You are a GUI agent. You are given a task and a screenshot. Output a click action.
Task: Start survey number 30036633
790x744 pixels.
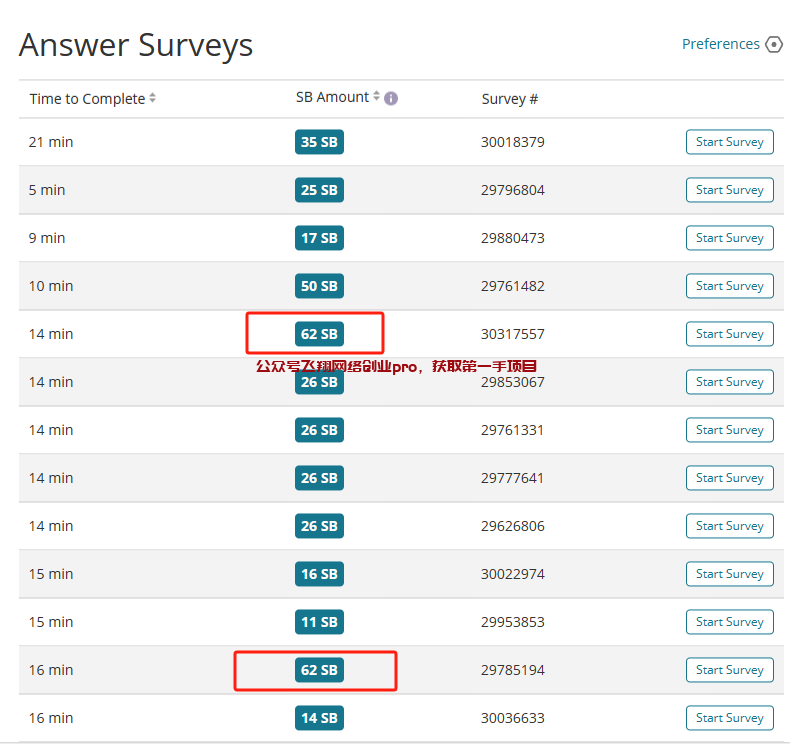pos(729,718)
